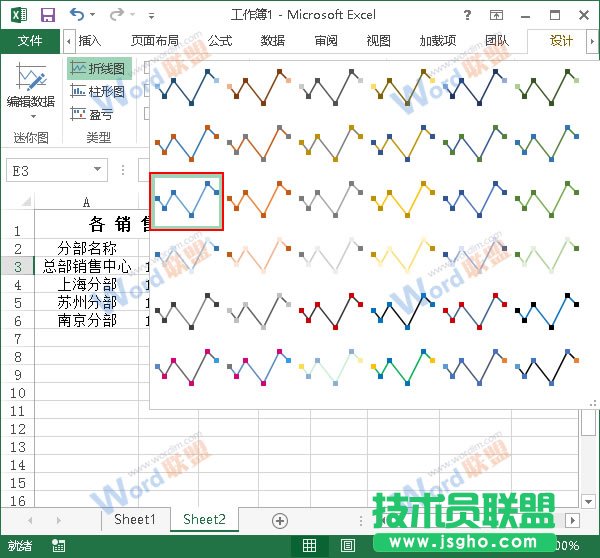
Task: Switch to the Formulas (公式) ribbon tab
Action: coord(220,41)
